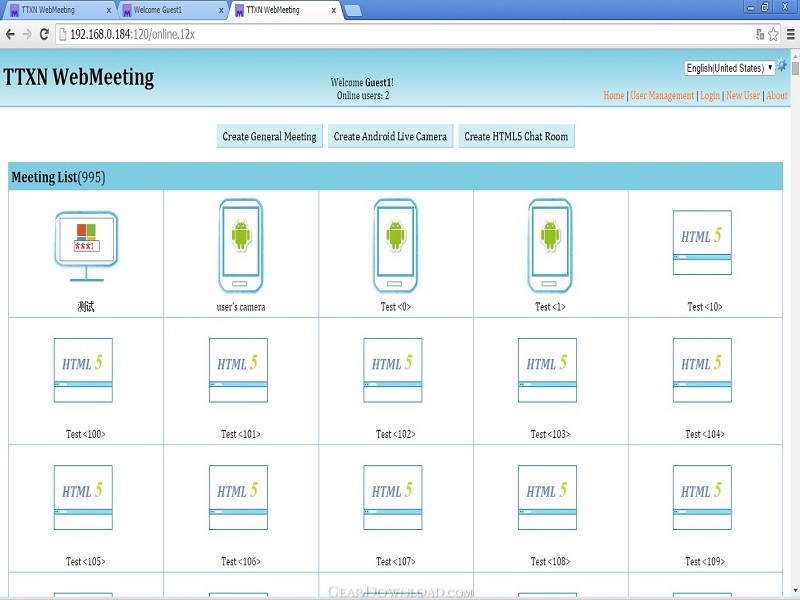Open the Chrome menu hamburger icon
800x600 pixels.
[791, 34]
